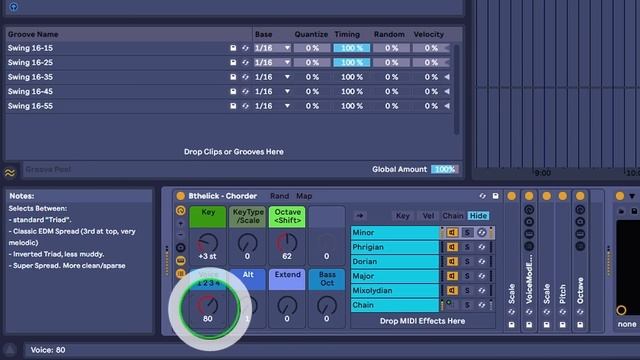640x360 pixels.
Task: Solo the Dorian chain
Action: tap(467, 262)
